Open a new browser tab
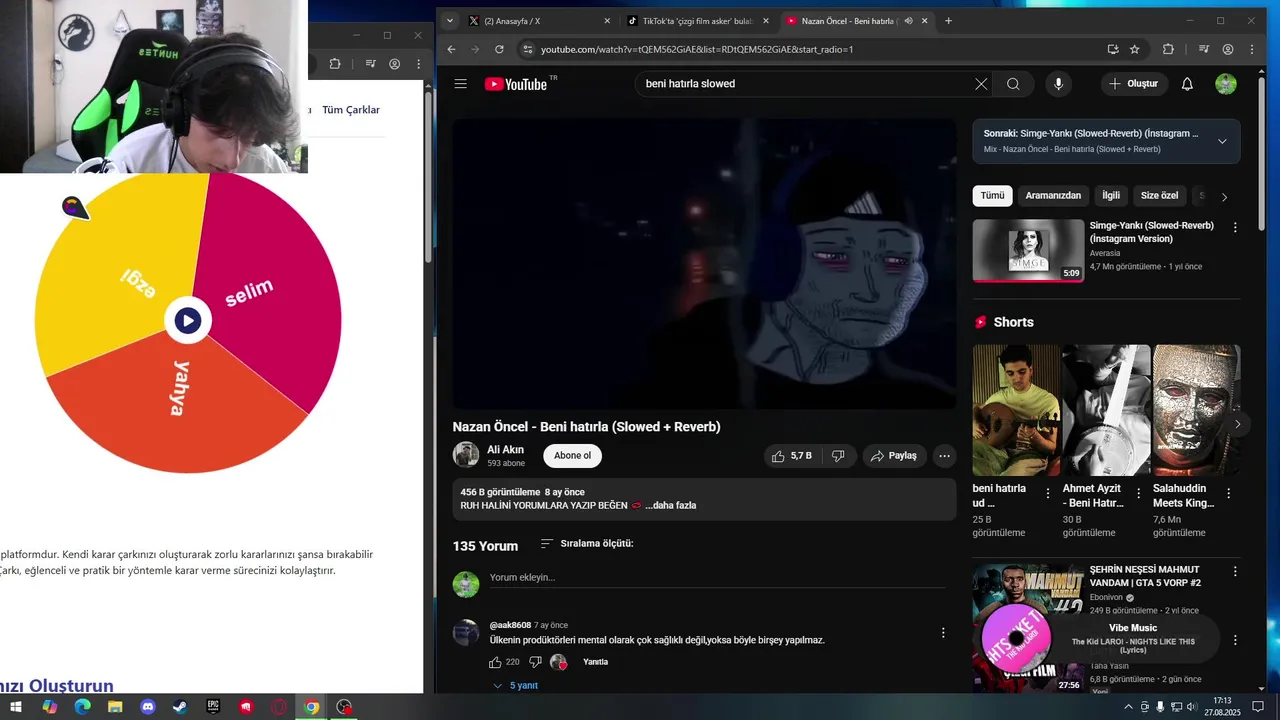 point(948,21)
